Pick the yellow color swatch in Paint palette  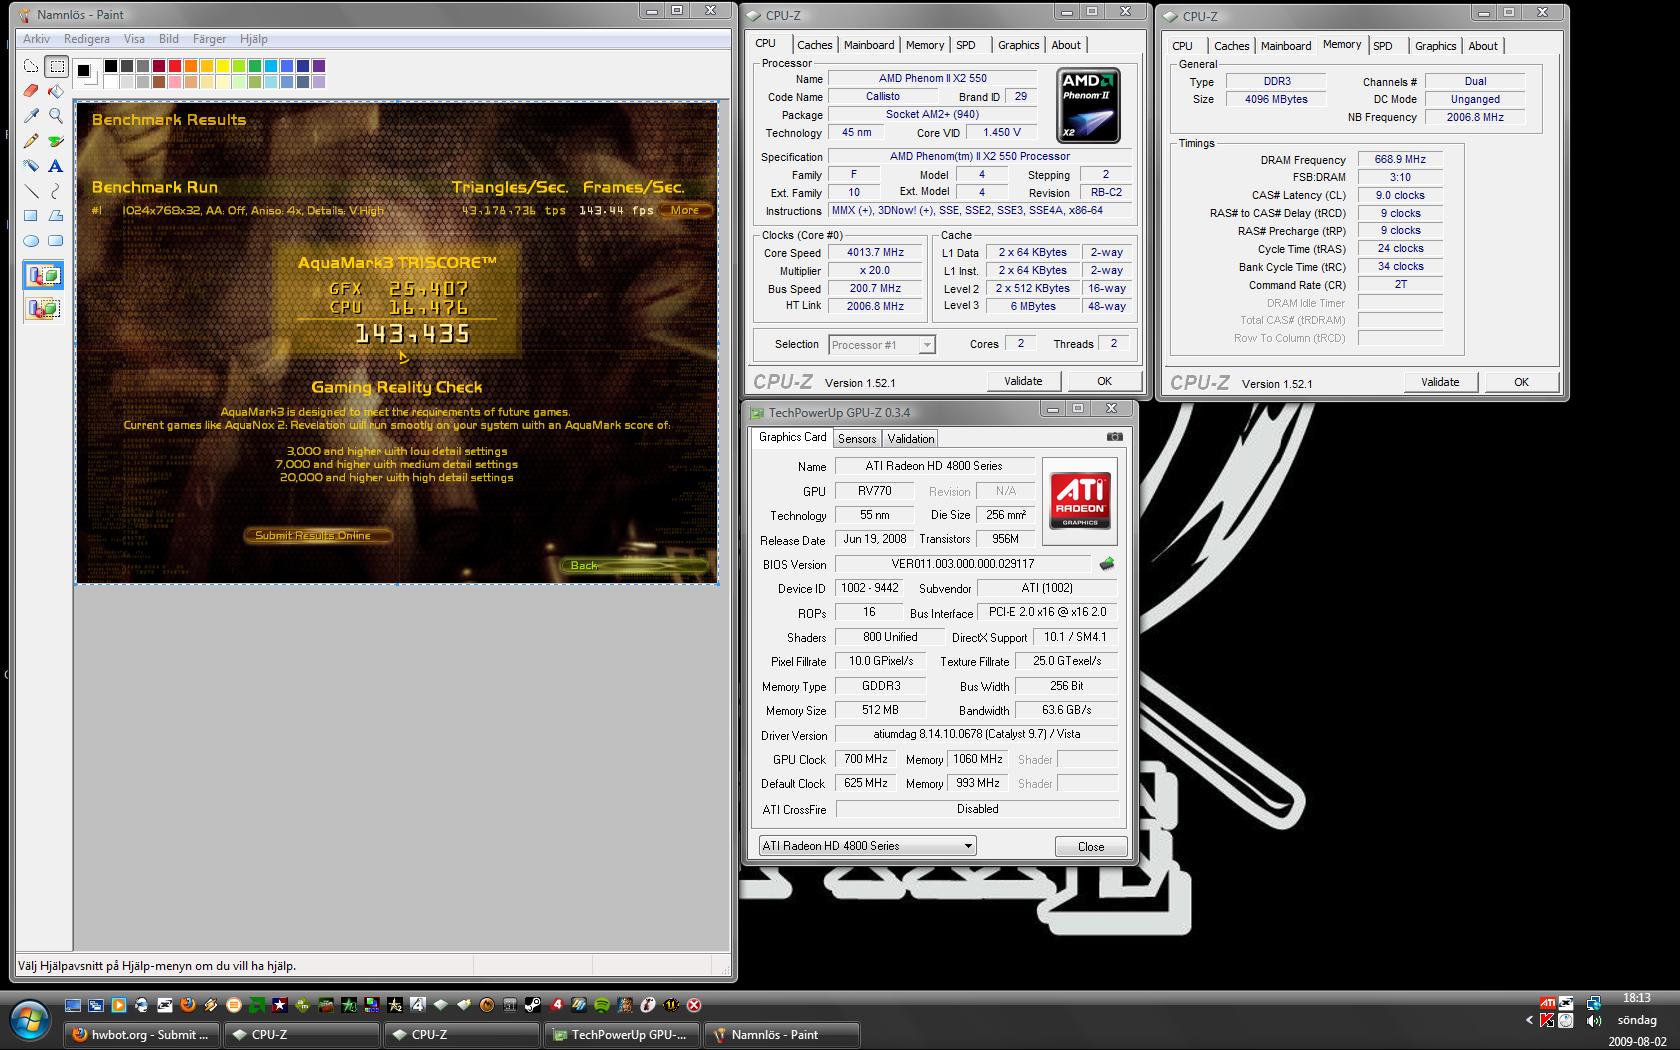tap(223, 66)
